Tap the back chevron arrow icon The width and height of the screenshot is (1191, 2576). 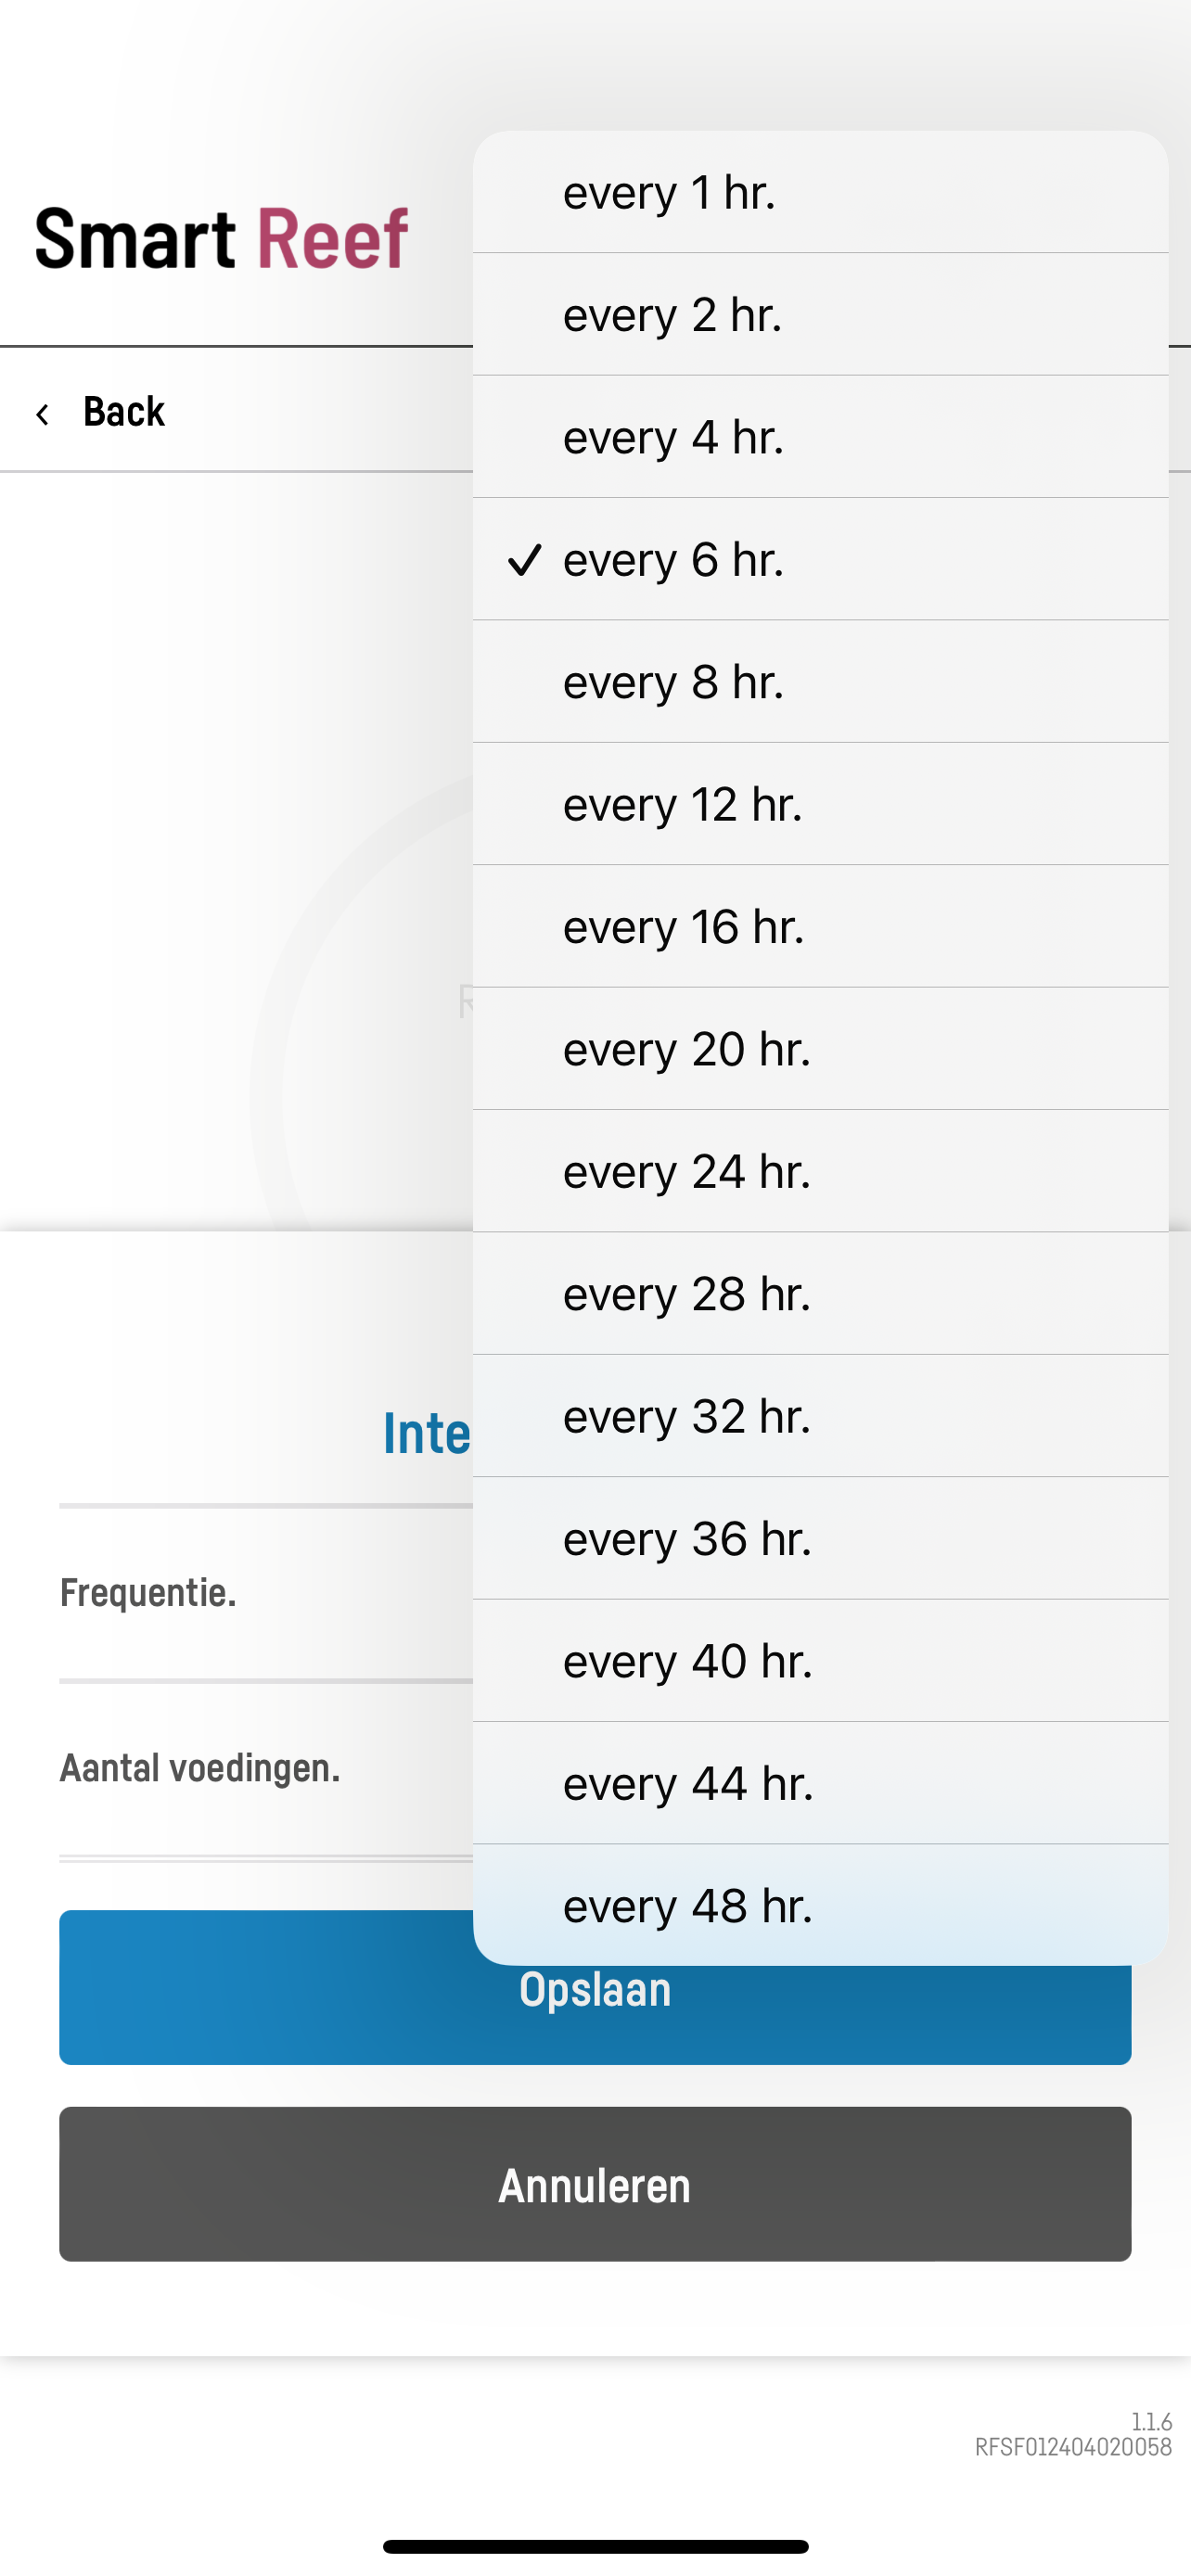pos(42,414)
